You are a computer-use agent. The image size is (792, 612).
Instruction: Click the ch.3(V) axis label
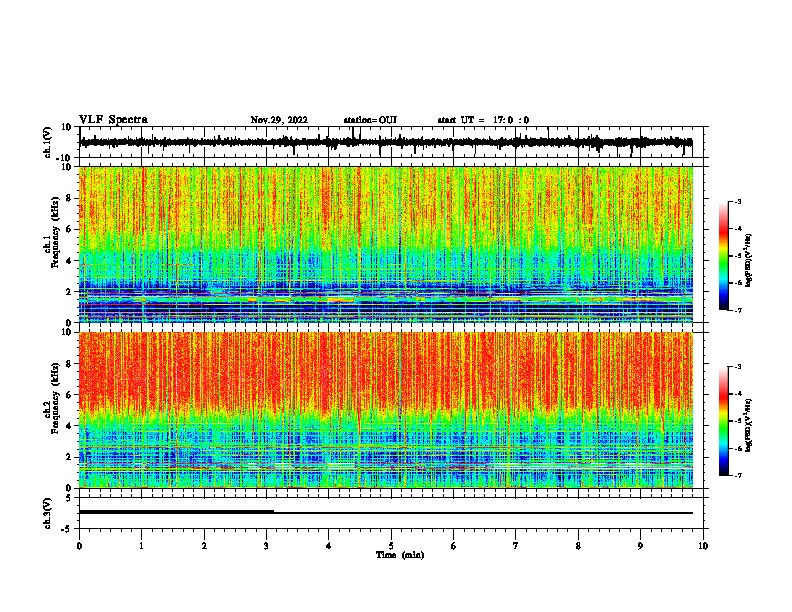[x=48, y=513]
